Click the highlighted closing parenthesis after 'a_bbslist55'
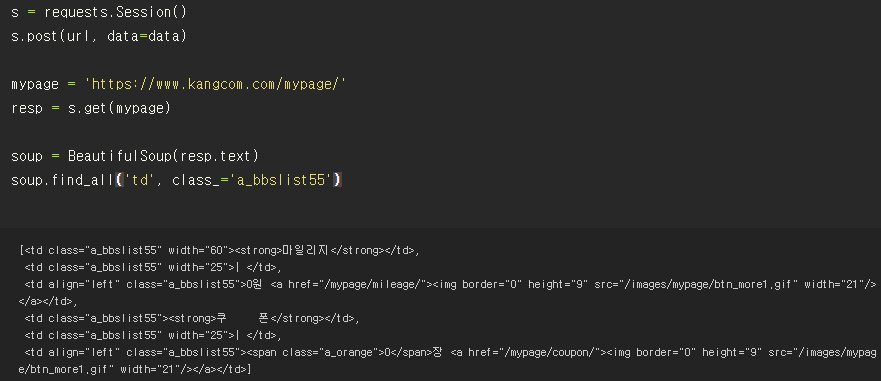Image resolution: width=881 pixels, height=381 pixels. (337, 180)
